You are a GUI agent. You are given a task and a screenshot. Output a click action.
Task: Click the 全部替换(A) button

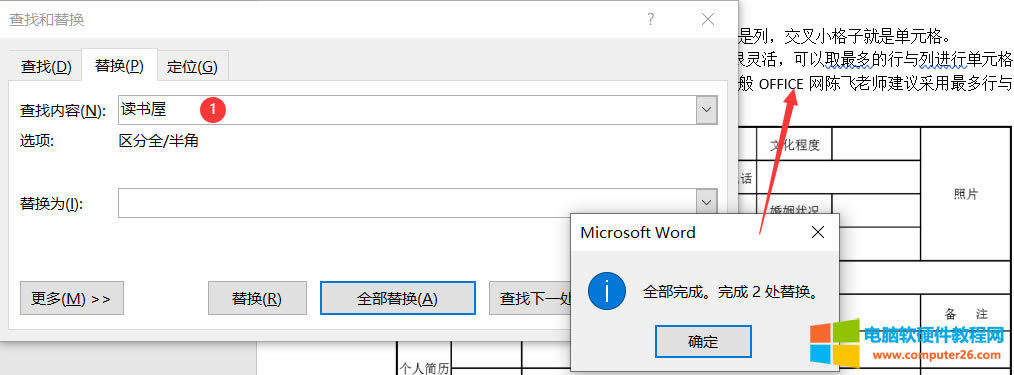[x=398, y=298]
